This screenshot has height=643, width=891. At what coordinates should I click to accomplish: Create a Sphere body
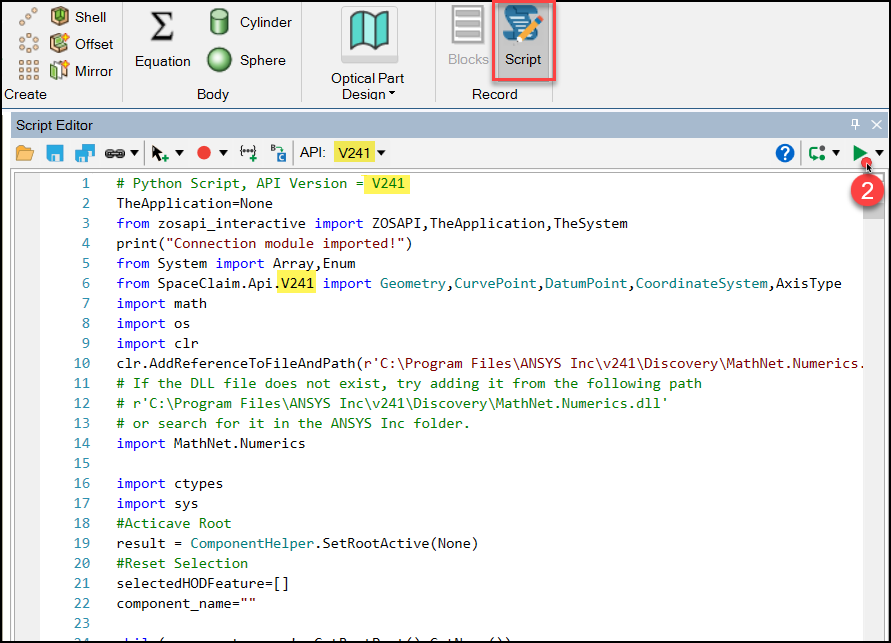pyautogui.click(x=247, y=60)
